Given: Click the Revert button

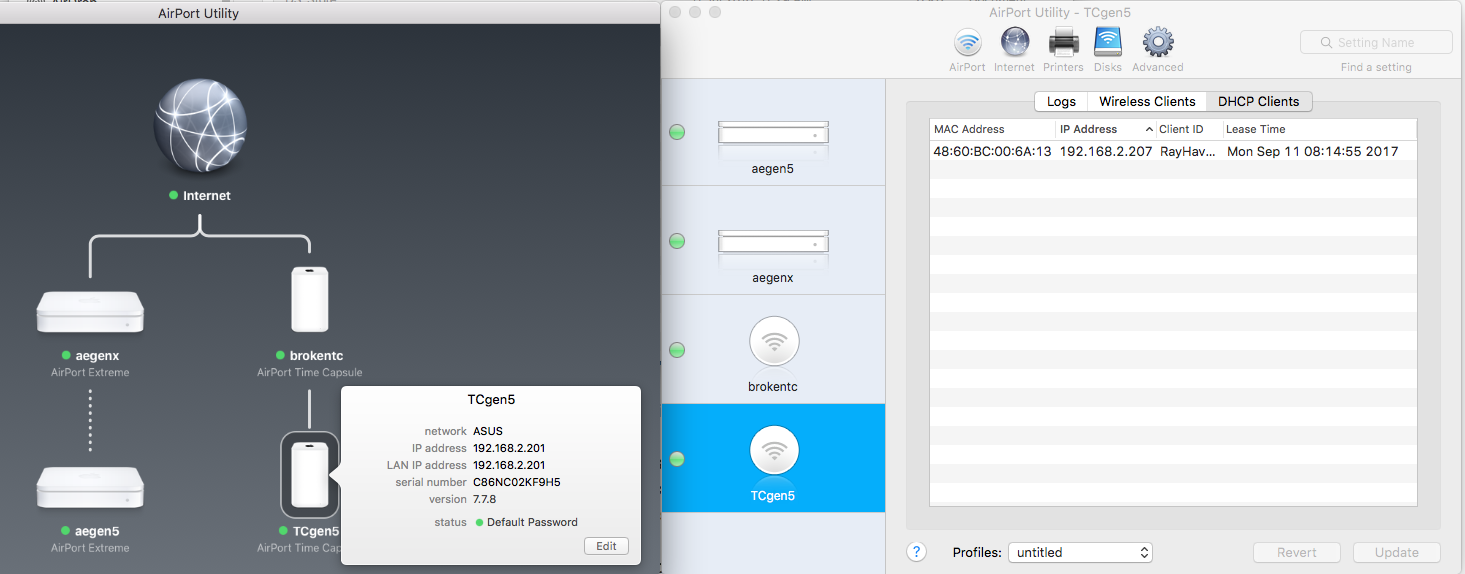Looking at the screenshot, I should pyautogui.click(x=1297, y=552).
